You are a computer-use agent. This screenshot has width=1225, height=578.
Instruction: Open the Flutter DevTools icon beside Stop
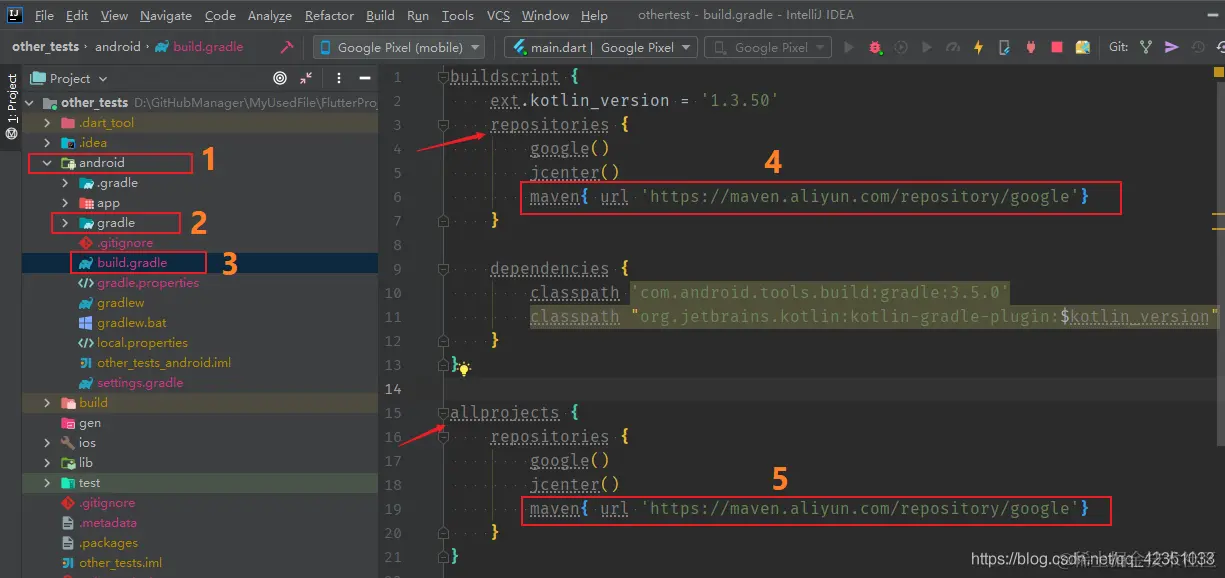1083,47
